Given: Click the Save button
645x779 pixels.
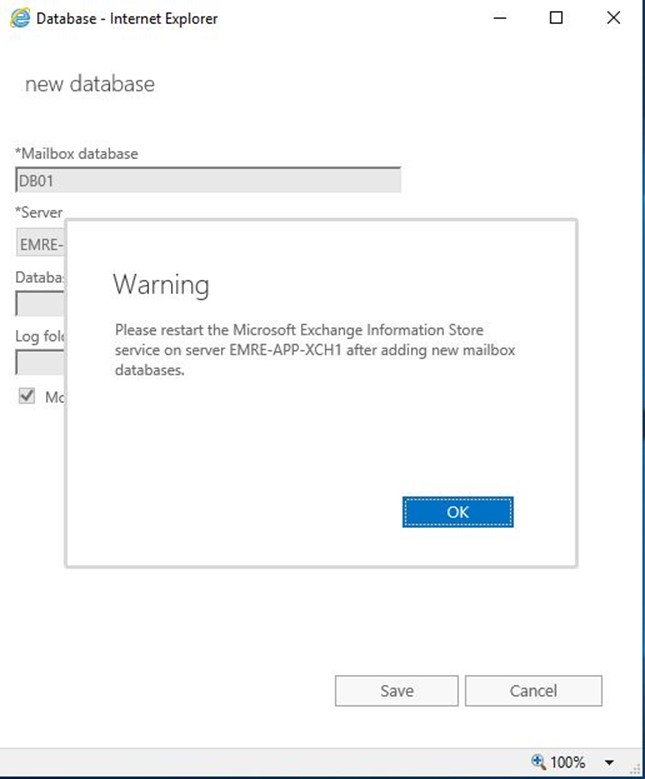Looking at the screenshot, I should pyautogui.click(x=397, y=691).
